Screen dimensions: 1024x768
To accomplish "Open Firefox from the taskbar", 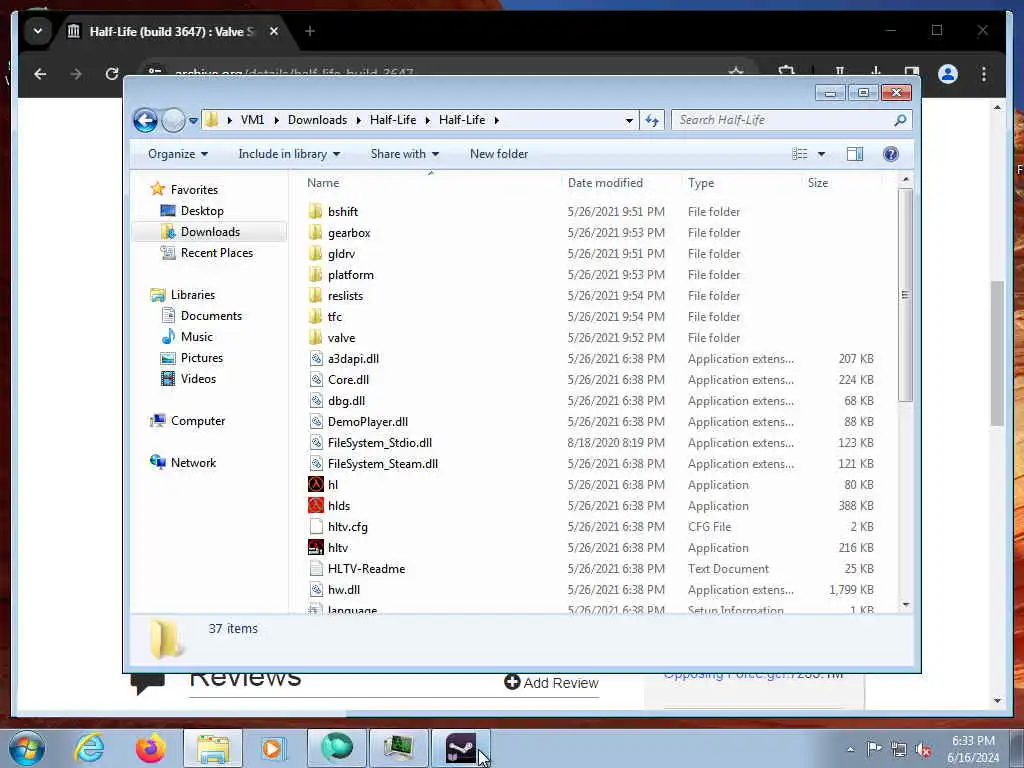I will click(150, 748).
